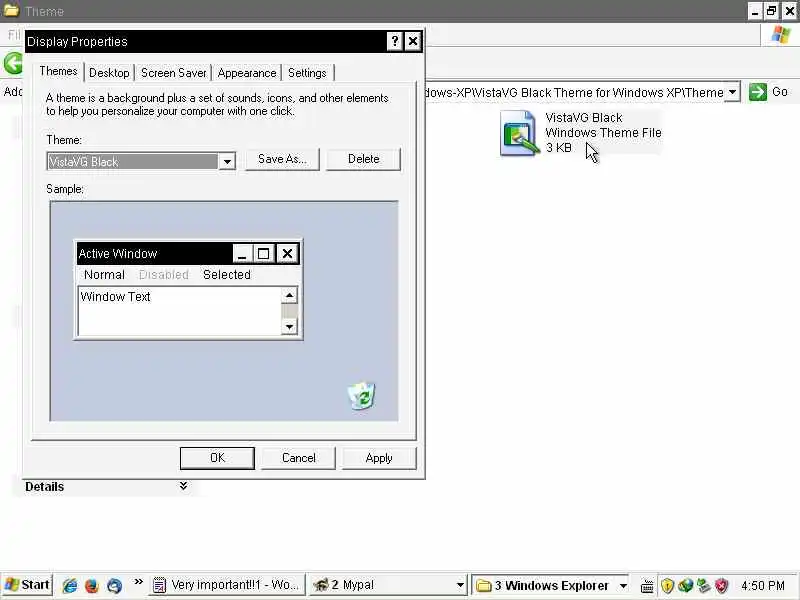This screenshot has height=600, width=800.
Task: Switch to the Themes tab
Action: click(59, 71)
